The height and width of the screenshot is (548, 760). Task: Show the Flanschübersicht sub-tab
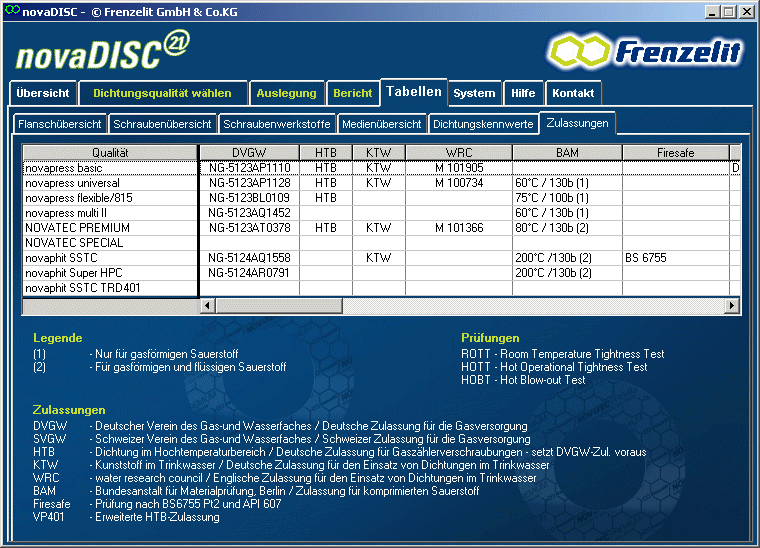pyautogui.click(x=60, y=124)
